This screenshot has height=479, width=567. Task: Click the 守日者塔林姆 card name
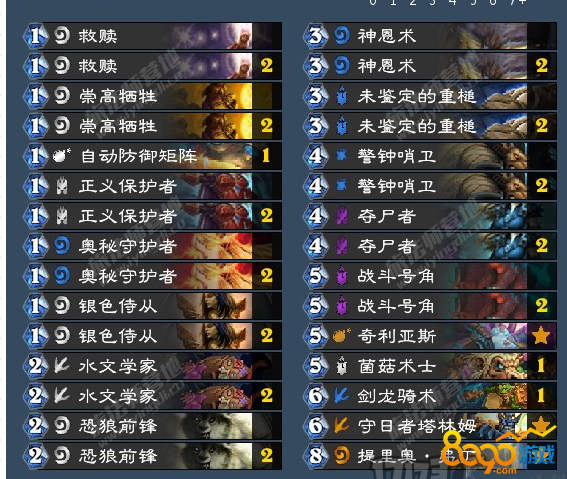coord(417,426)
